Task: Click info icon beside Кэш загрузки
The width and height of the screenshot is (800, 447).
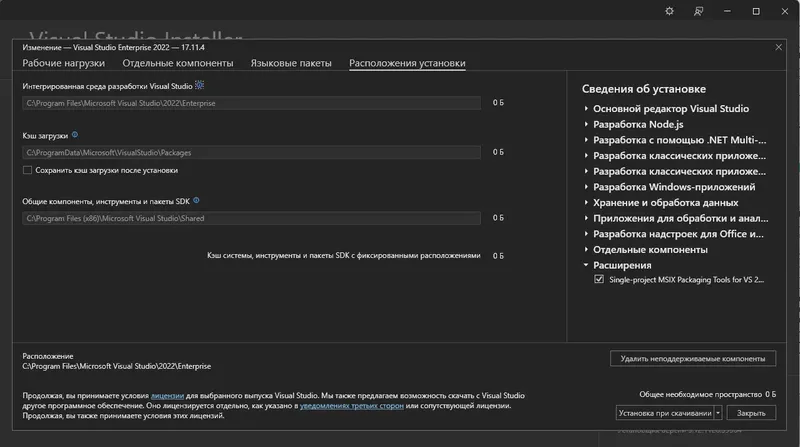Action: 75,135
